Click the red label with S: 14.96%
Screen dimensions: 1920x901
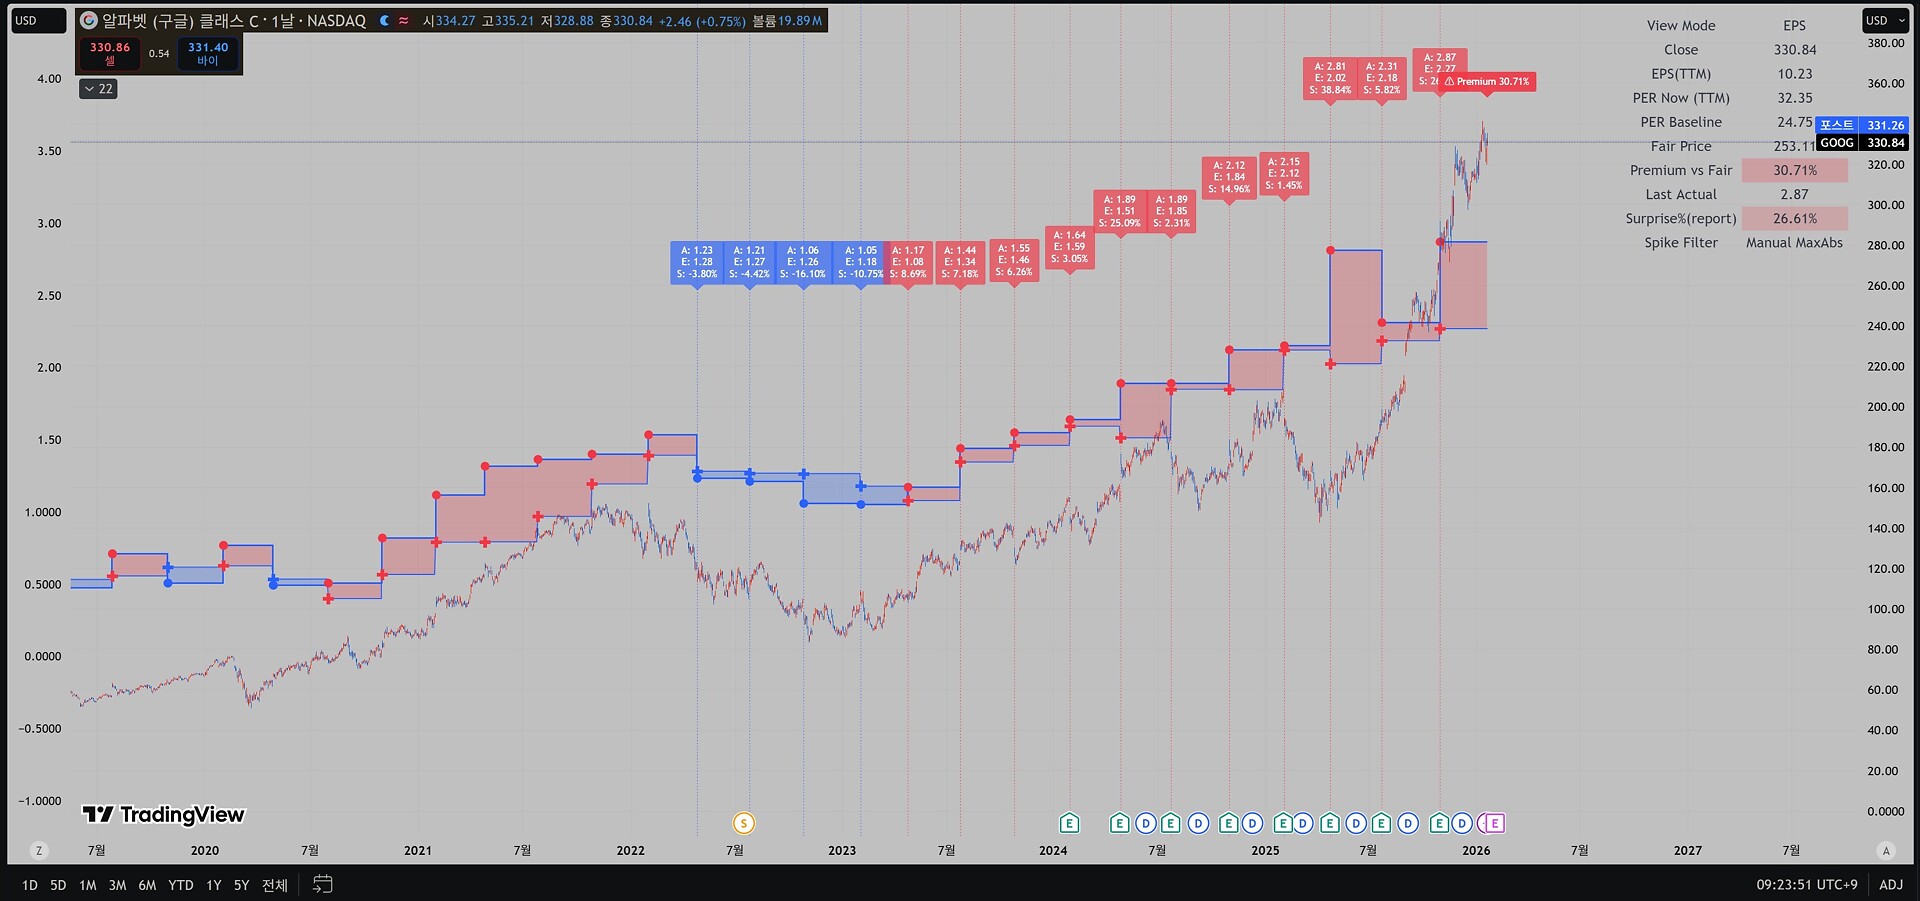[x=1229, y=177]
